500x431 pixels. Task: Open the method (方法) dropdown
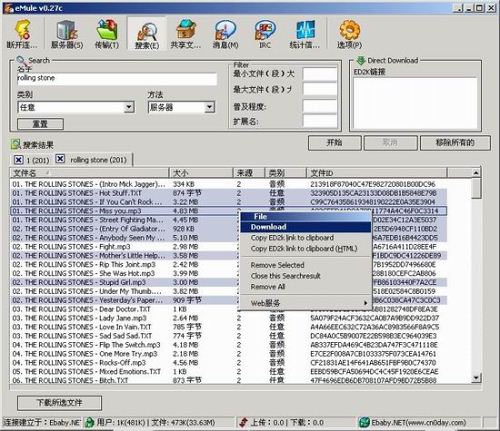click(x=209, y=107)
